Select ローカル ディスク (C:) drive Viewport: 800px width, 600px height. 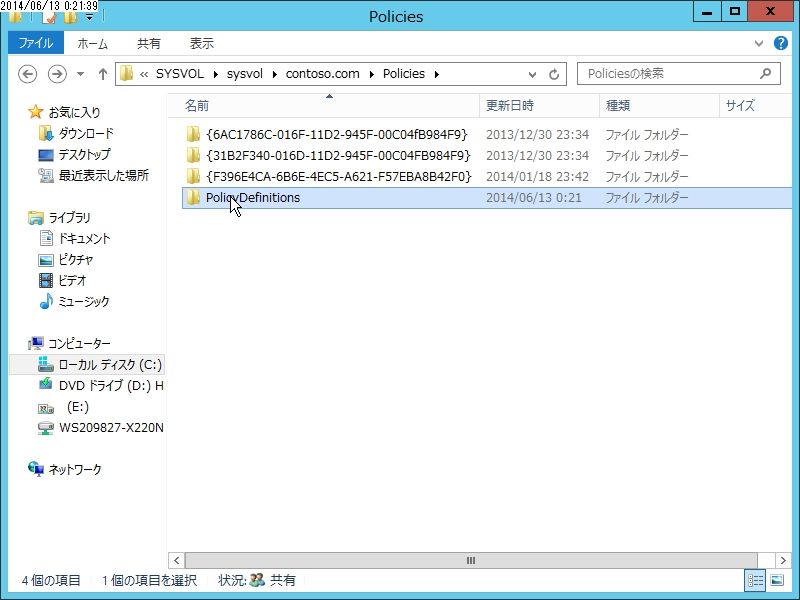110,364
